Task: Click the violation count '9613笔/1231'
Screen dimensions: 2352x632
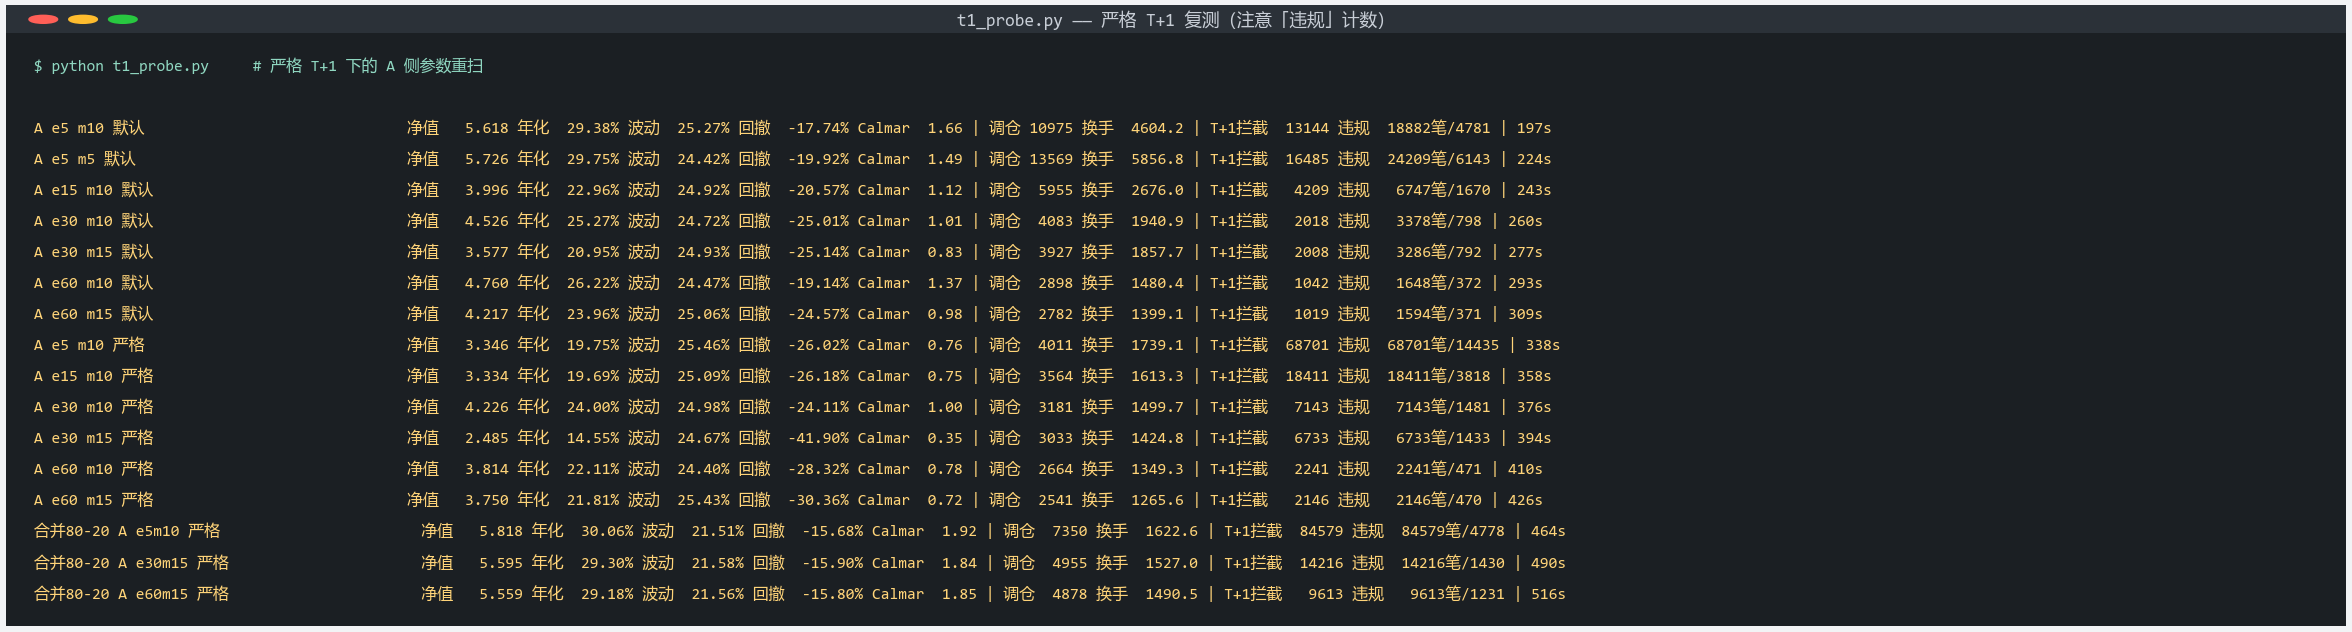Action: [1457, 594]
